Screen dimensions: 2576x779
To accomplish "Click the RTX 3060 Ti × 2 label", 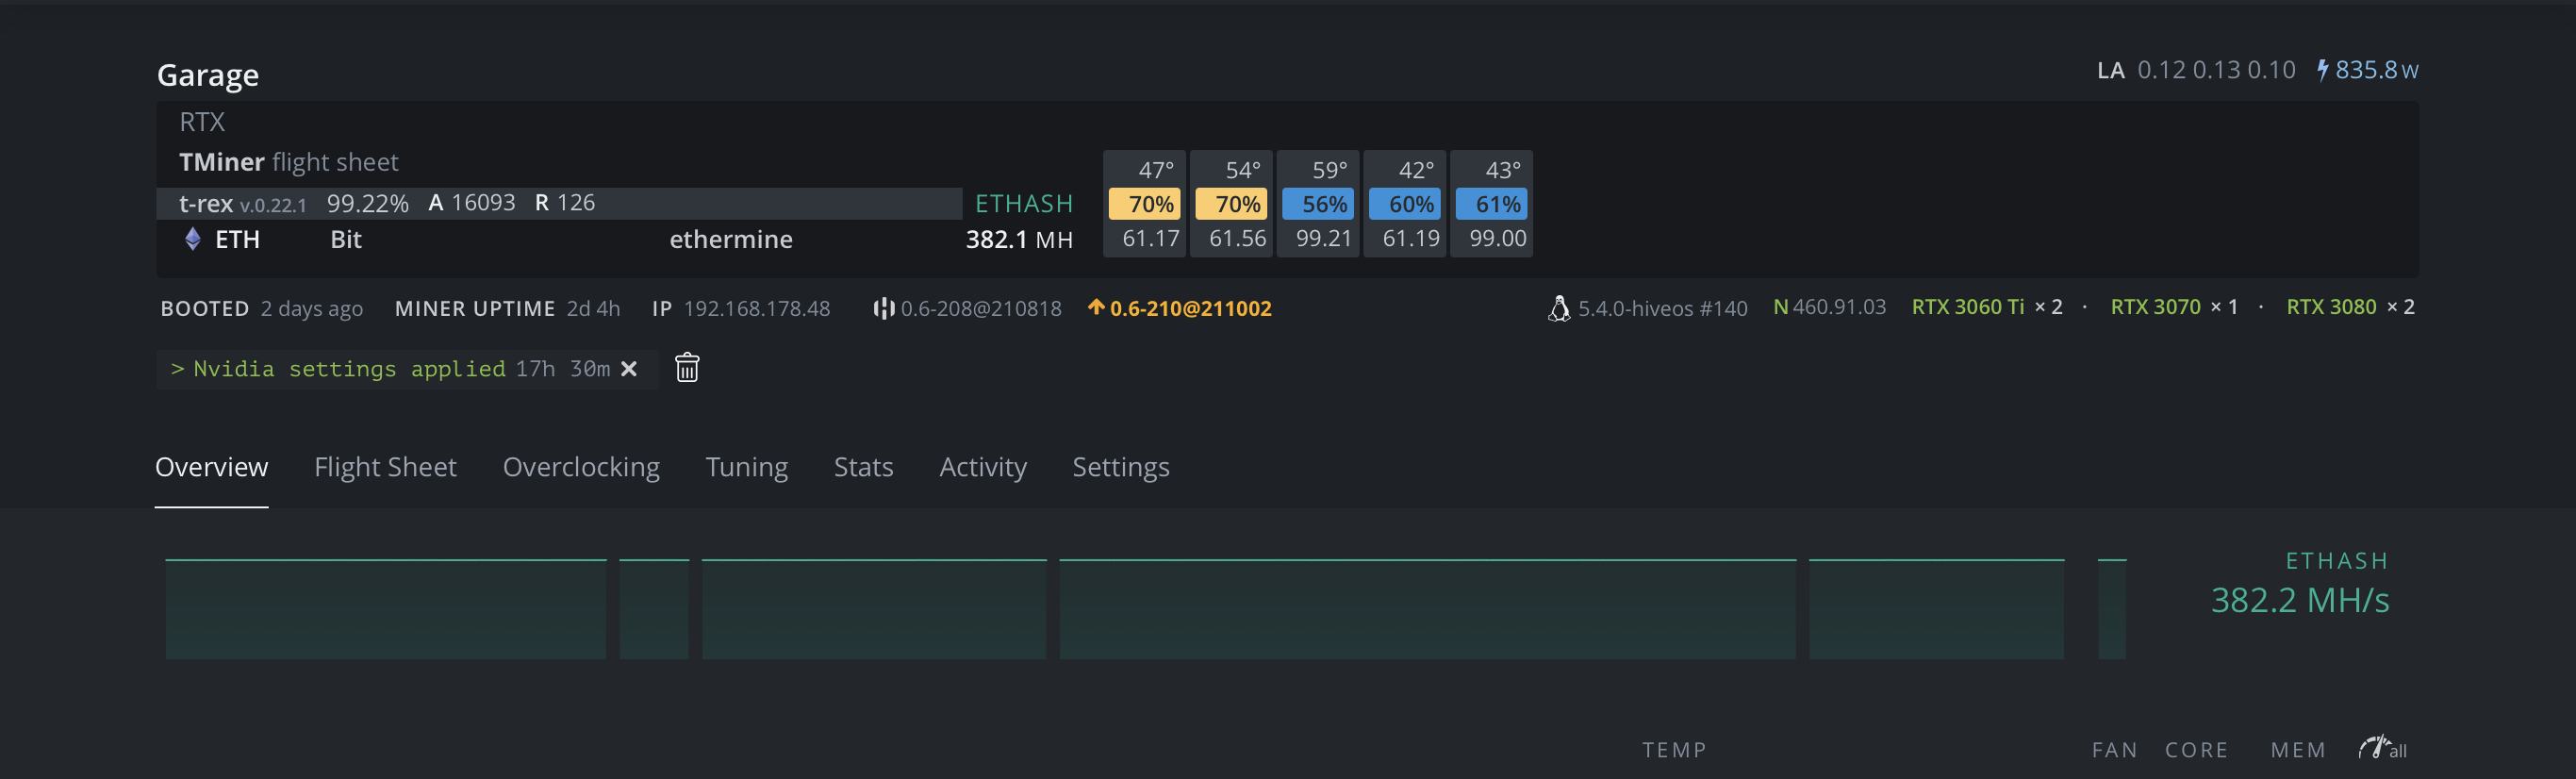I will (1987, 307).
